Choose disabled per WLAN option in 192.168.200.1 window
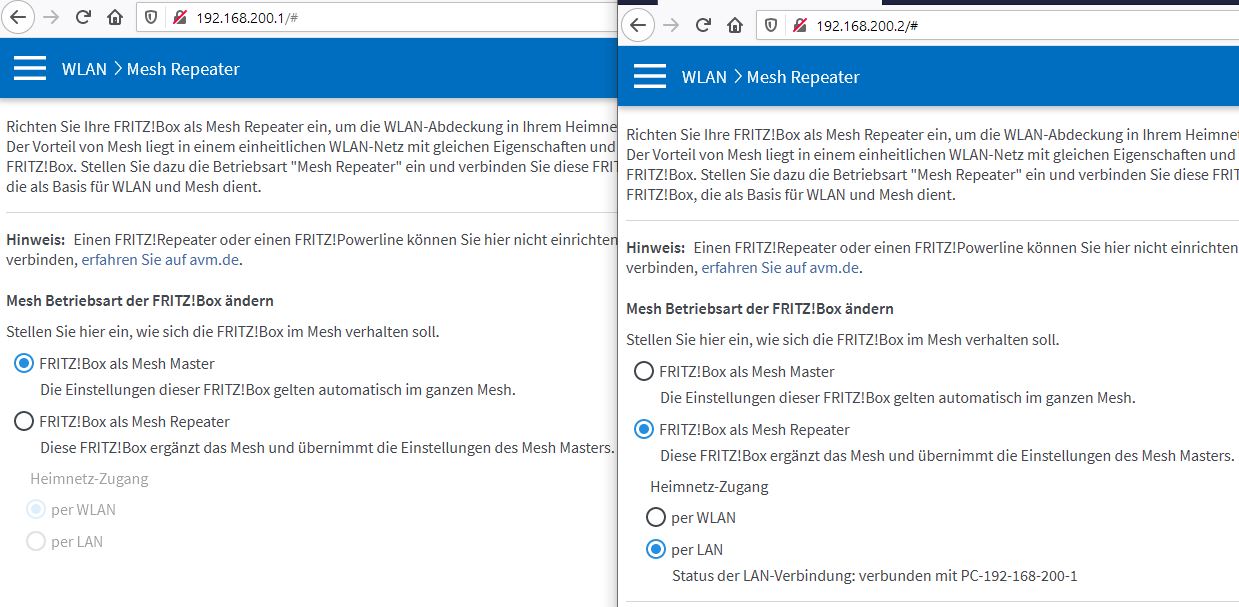The height and width of the screenshot is (607, 1239). (36, 509)
